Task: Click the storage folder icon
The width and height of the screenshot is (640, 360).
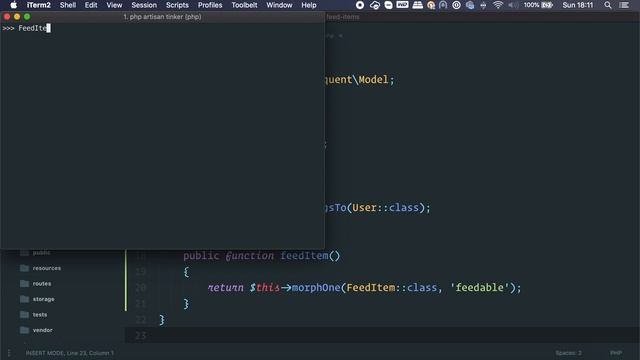Action: coord(24,299)
